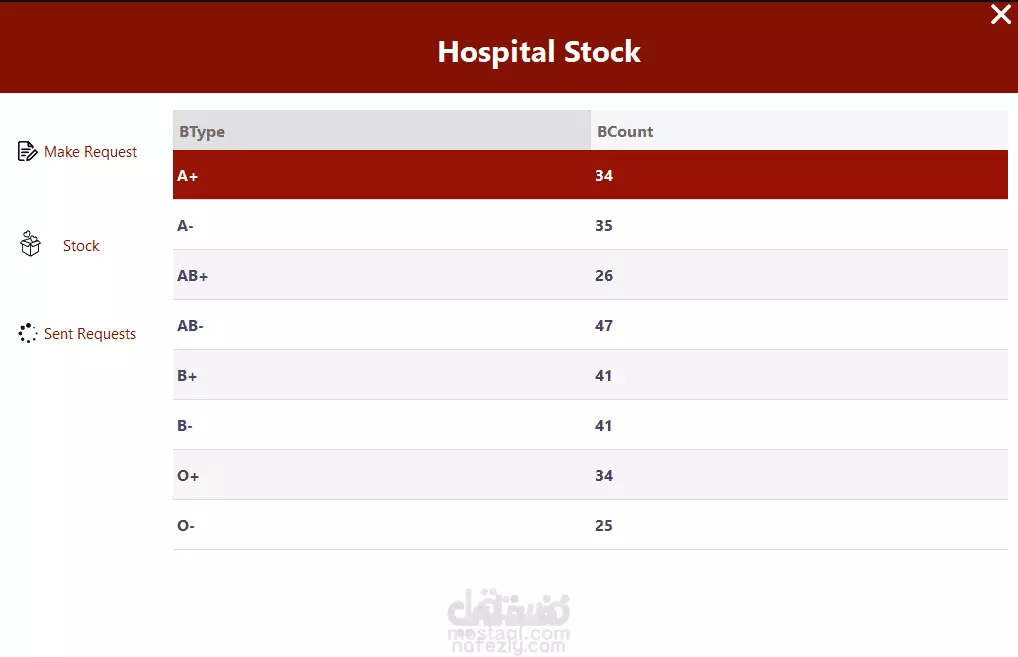Viewport: 1018px width, 657px height.
Task: Open the Make Request page
Action: tap(90, 152)
